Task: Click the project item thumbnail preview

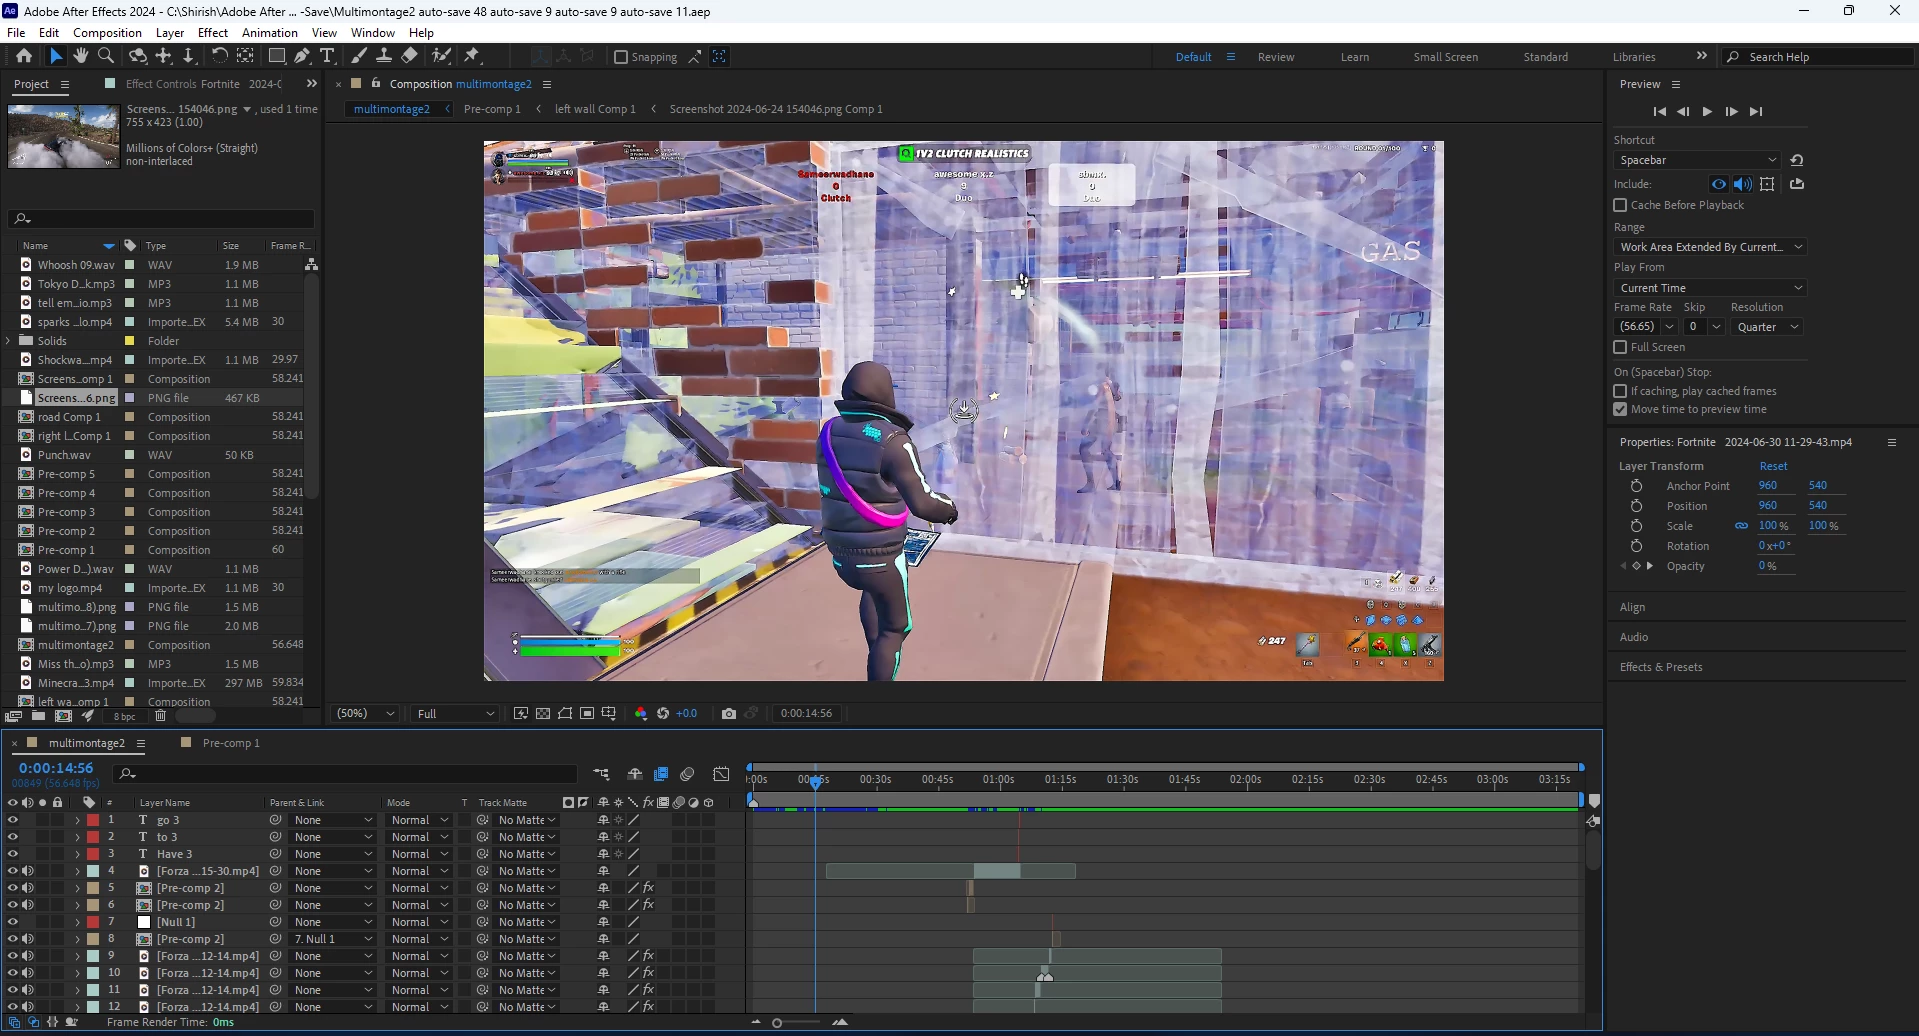Action: [64, 135]
